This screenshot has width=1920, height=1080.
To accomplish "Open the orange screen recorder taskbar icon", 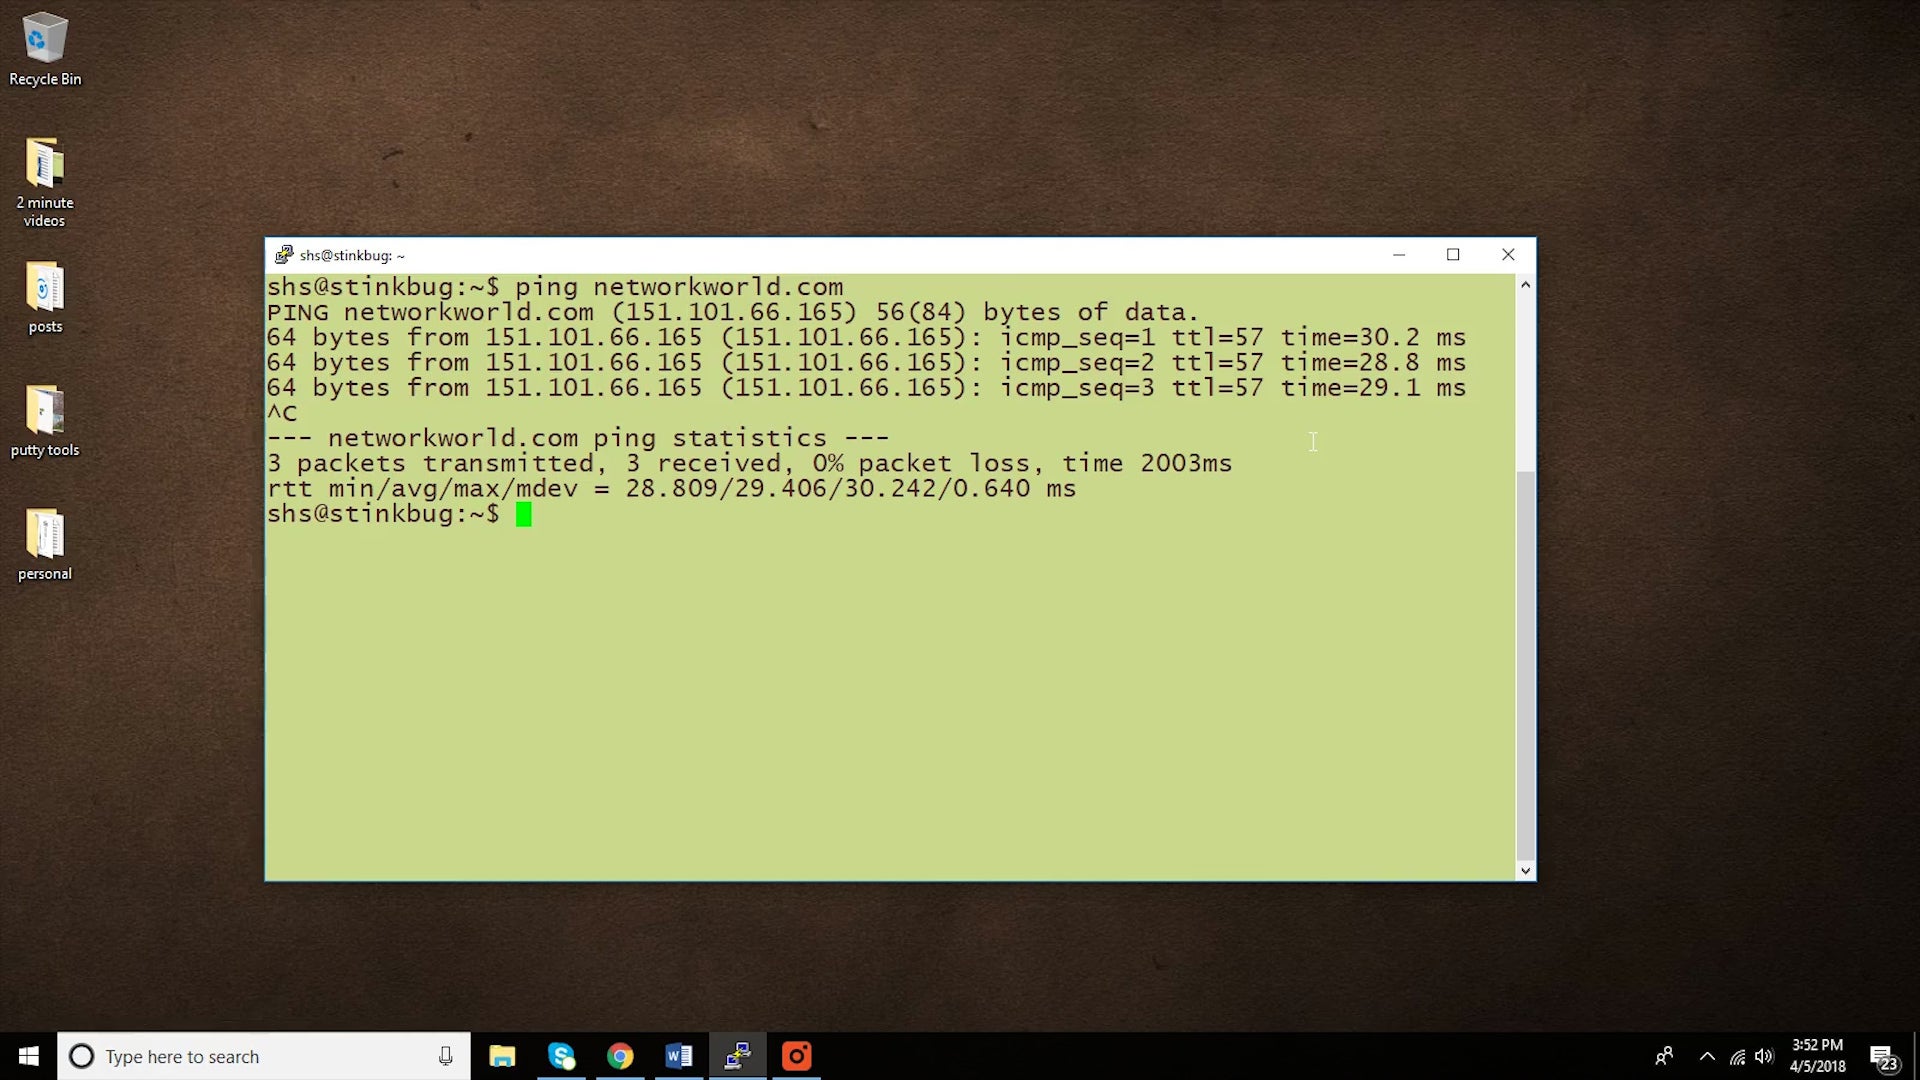I will (x=797, y=1056).
